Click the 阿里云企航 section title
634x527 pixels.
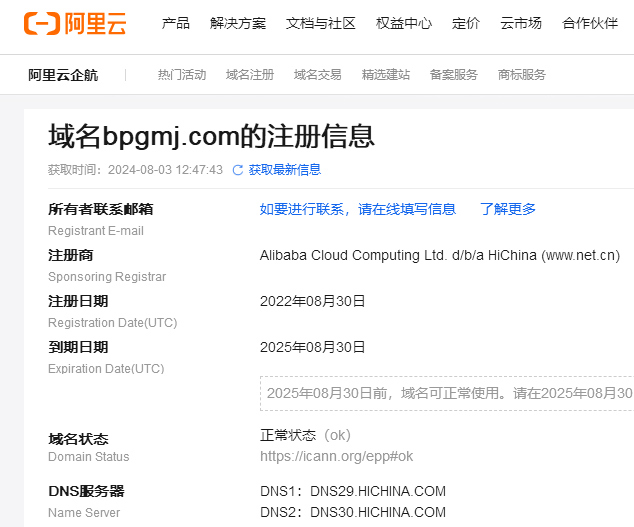click(x=63, y=75)
